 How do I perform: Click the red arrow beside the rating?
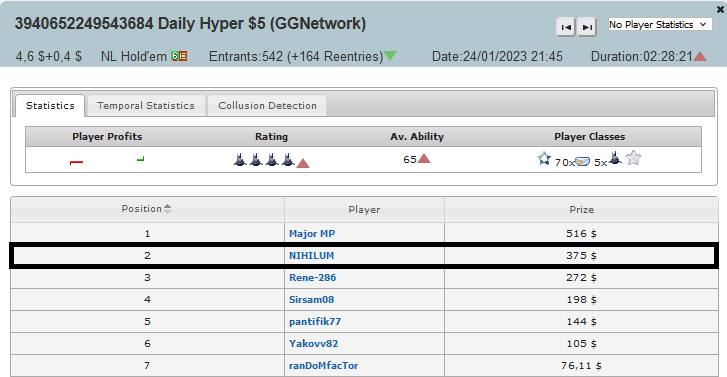pos(303,163)
